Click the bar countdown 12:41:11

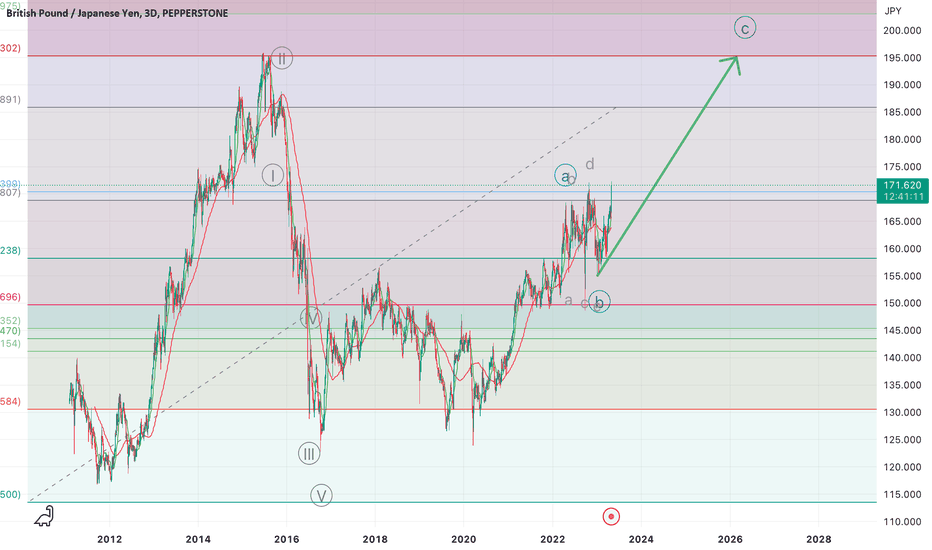(x=902, y=197)
